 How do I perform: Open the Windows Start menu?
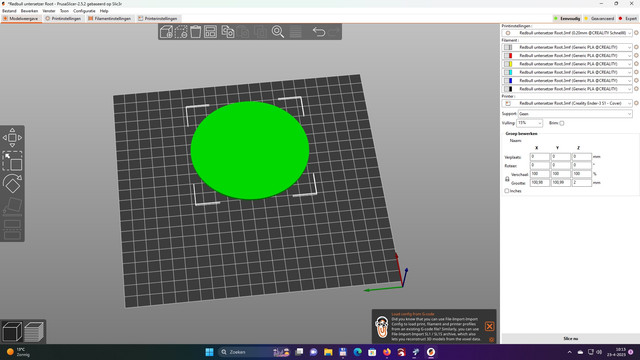[x=209, y=352]
